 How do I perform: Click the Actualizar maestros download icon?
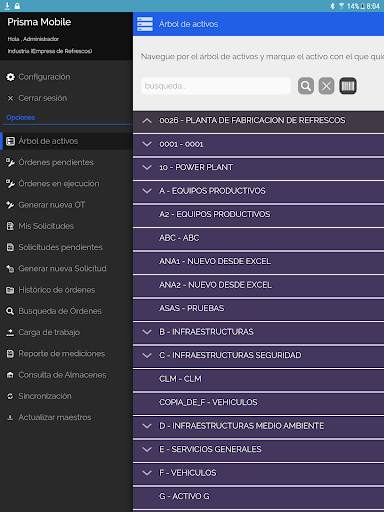(x=10, y=417)
